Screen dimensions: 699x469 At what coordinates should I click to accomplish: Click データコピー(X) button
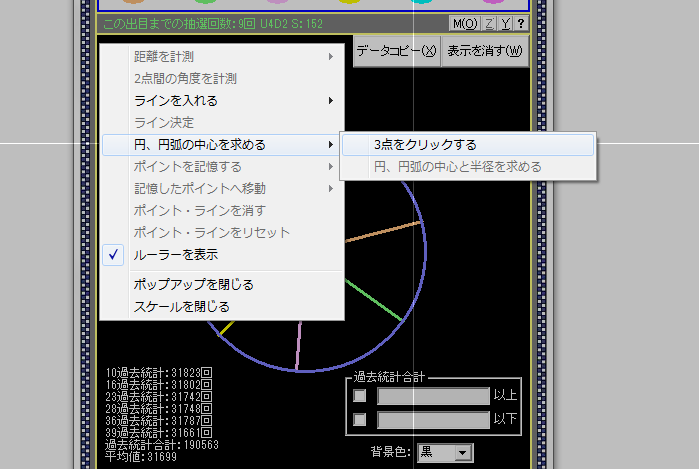pyautogui.click(x=396, y=51)
